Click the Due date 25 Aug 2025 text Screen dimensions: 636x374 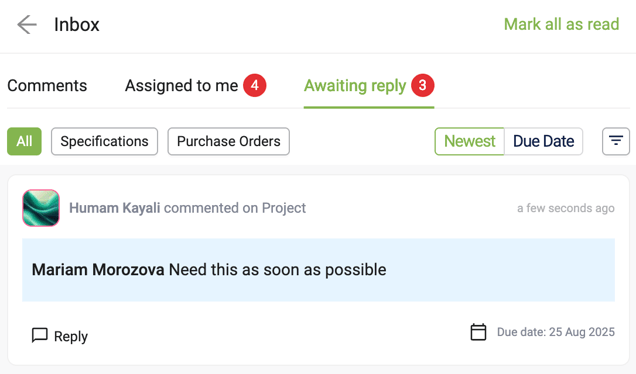click(x=556, y=332)
